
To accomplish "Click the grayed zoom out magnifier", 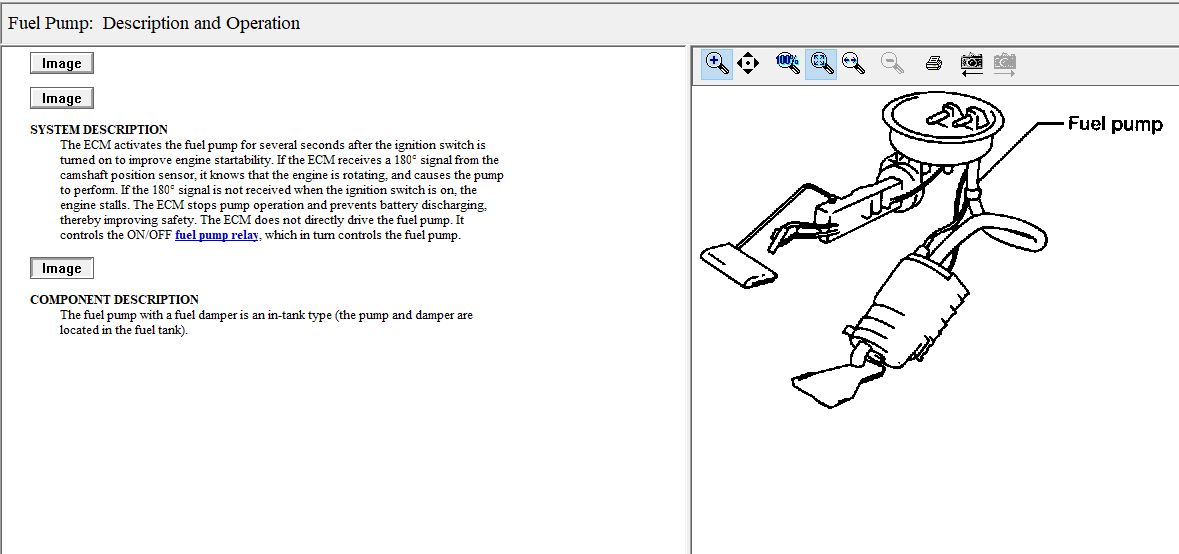I will click(892, 64).
